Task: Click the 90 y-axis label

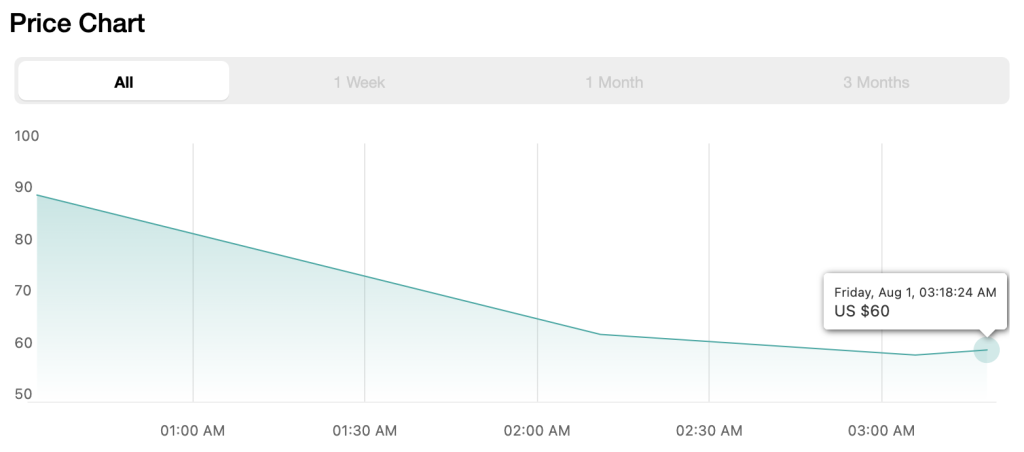Action: pos(23,187)
